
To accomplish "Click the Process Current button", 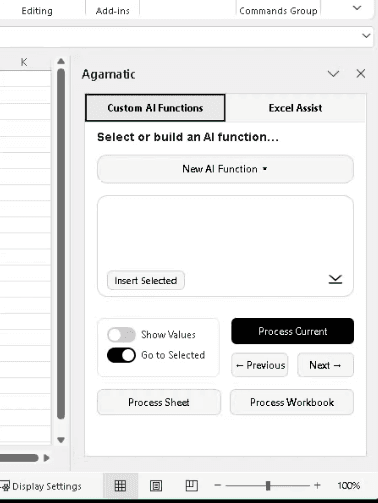I will [293, 331].
